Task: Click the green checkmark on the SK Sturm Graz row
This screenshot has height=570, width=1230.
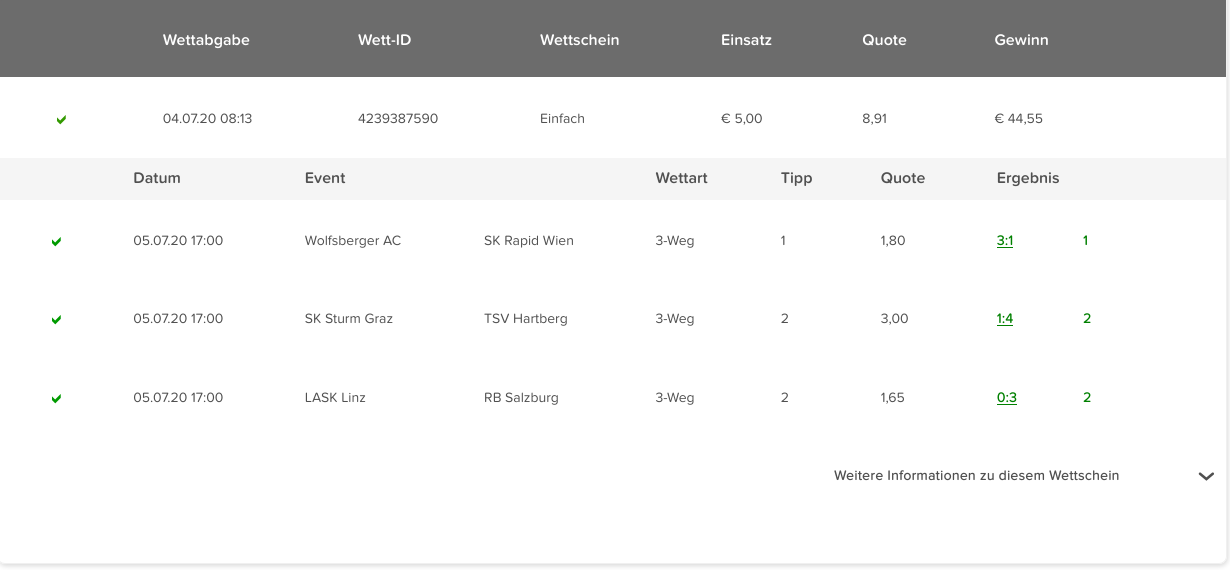Action: (x=56, y=320)
